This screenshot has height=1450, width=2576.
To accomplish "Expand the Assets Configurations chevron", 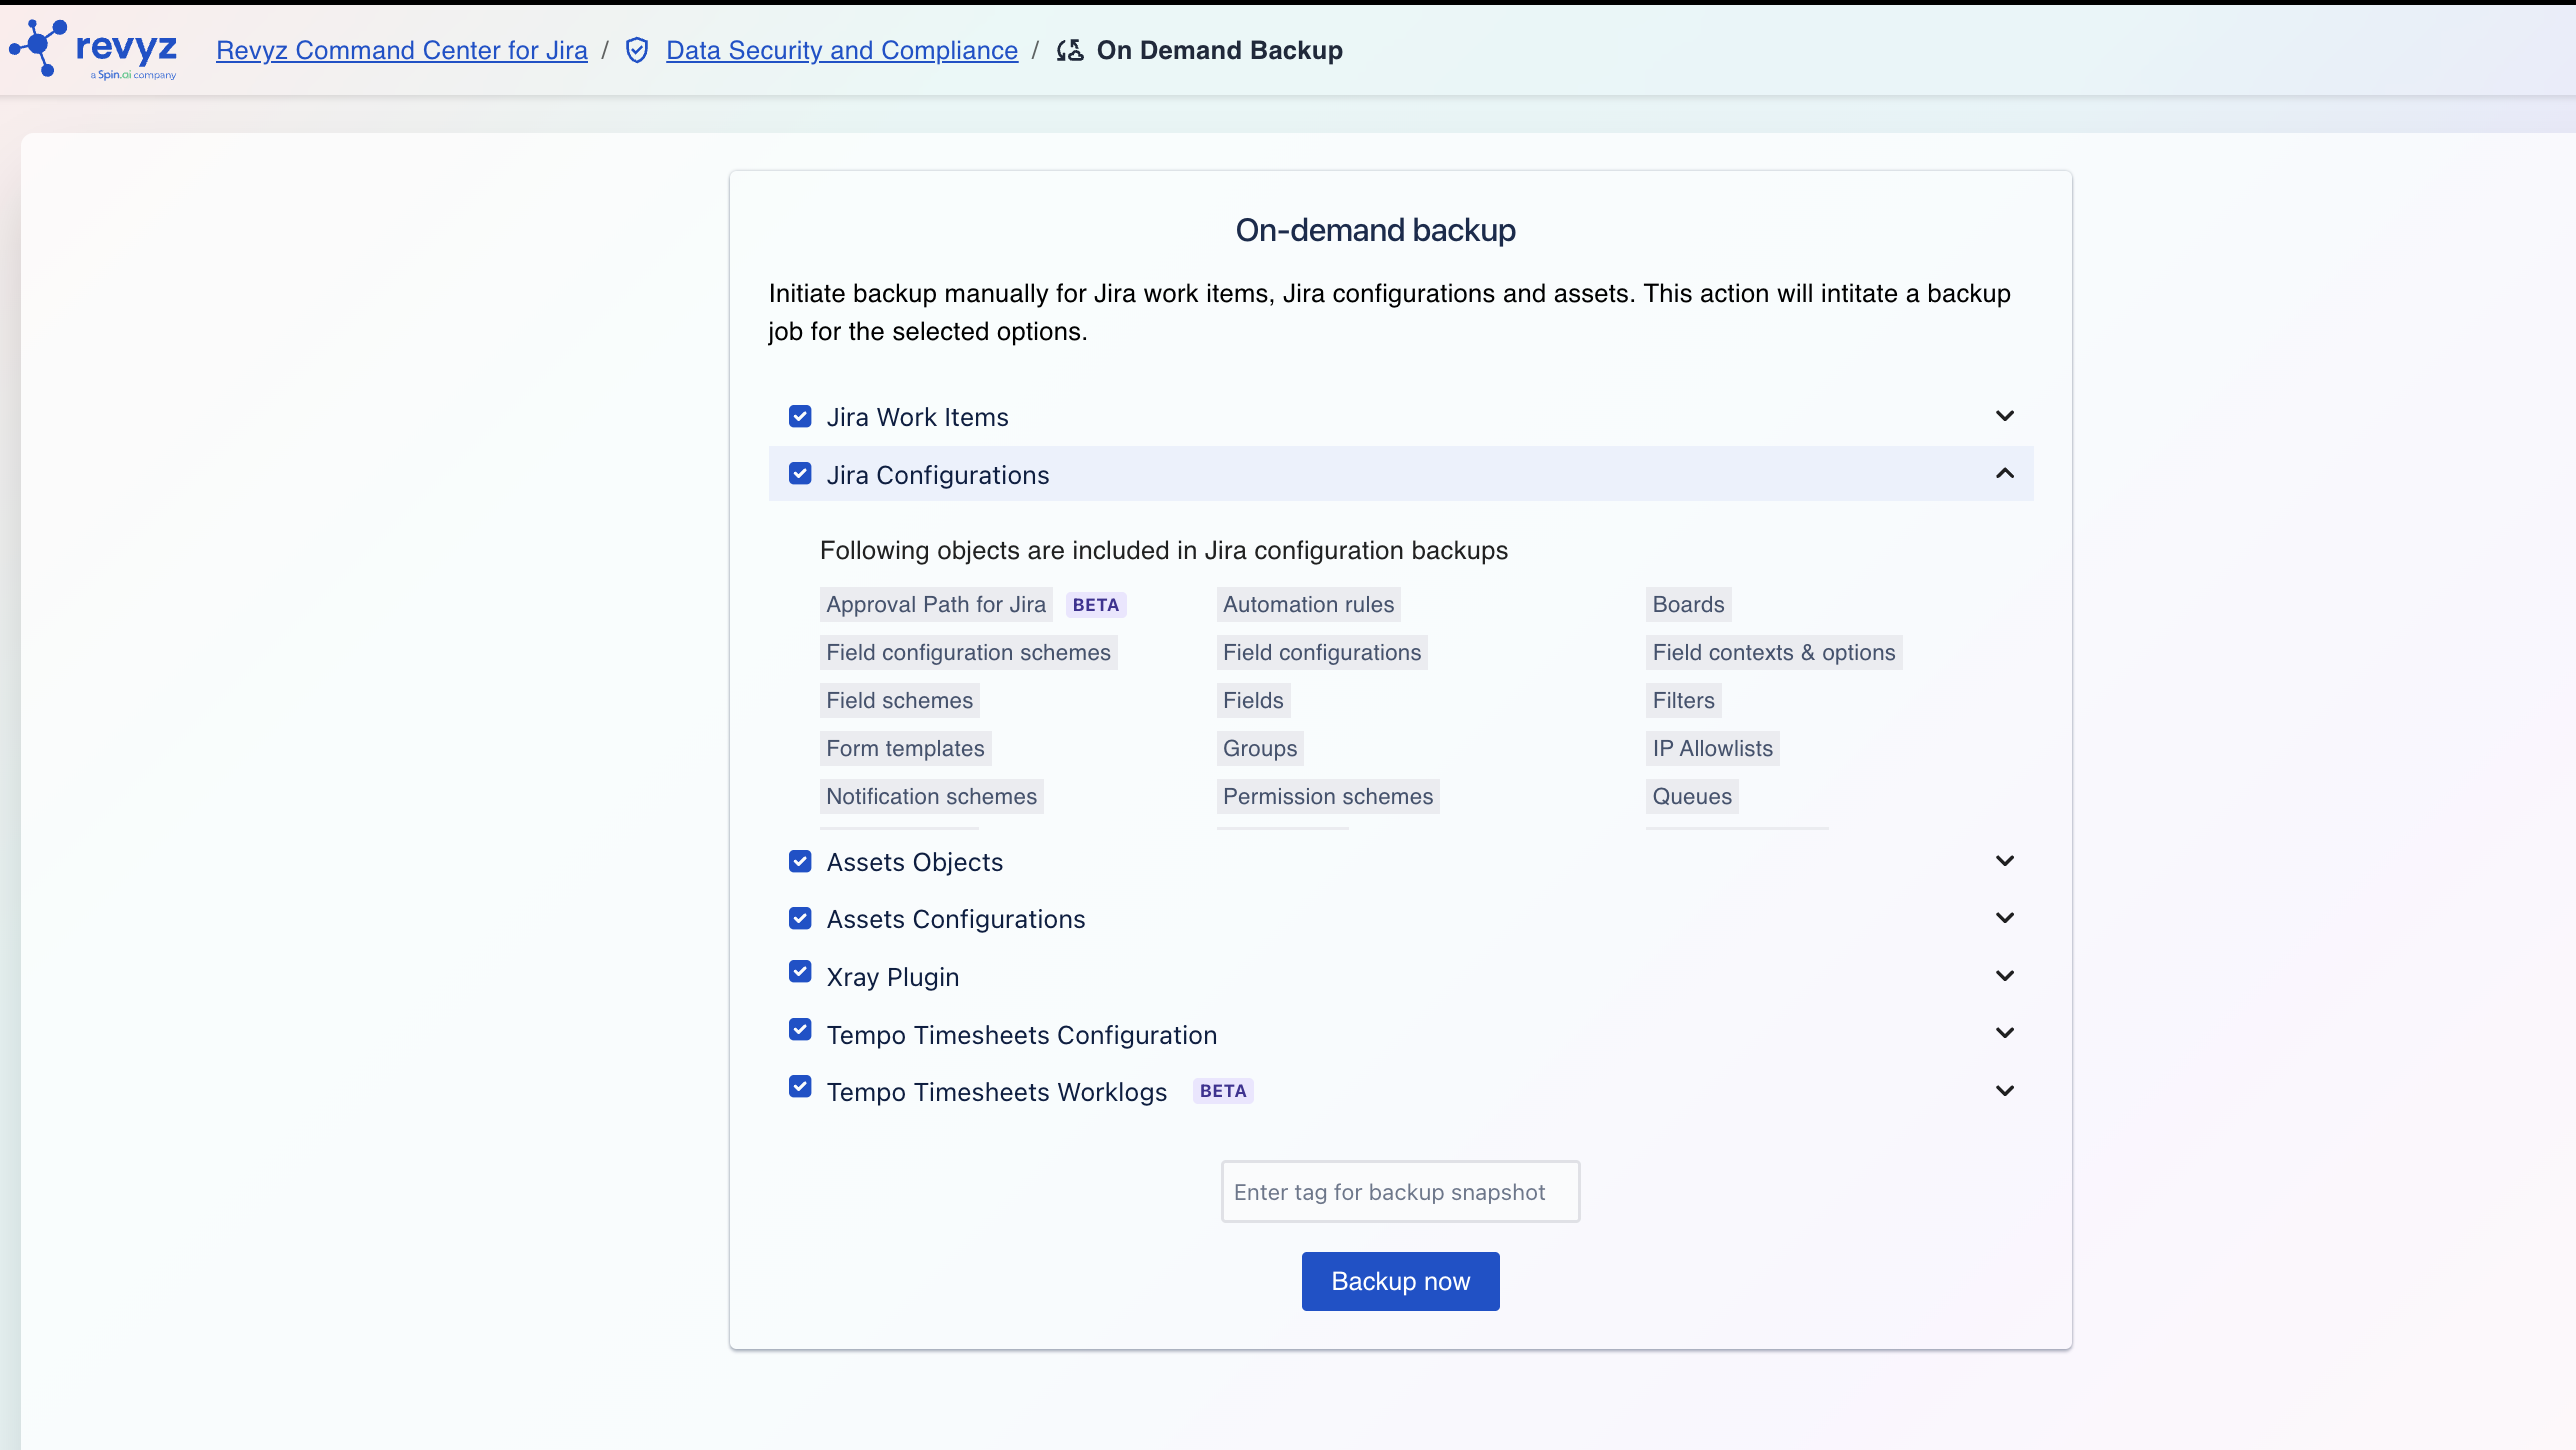I will [2005, 918].
